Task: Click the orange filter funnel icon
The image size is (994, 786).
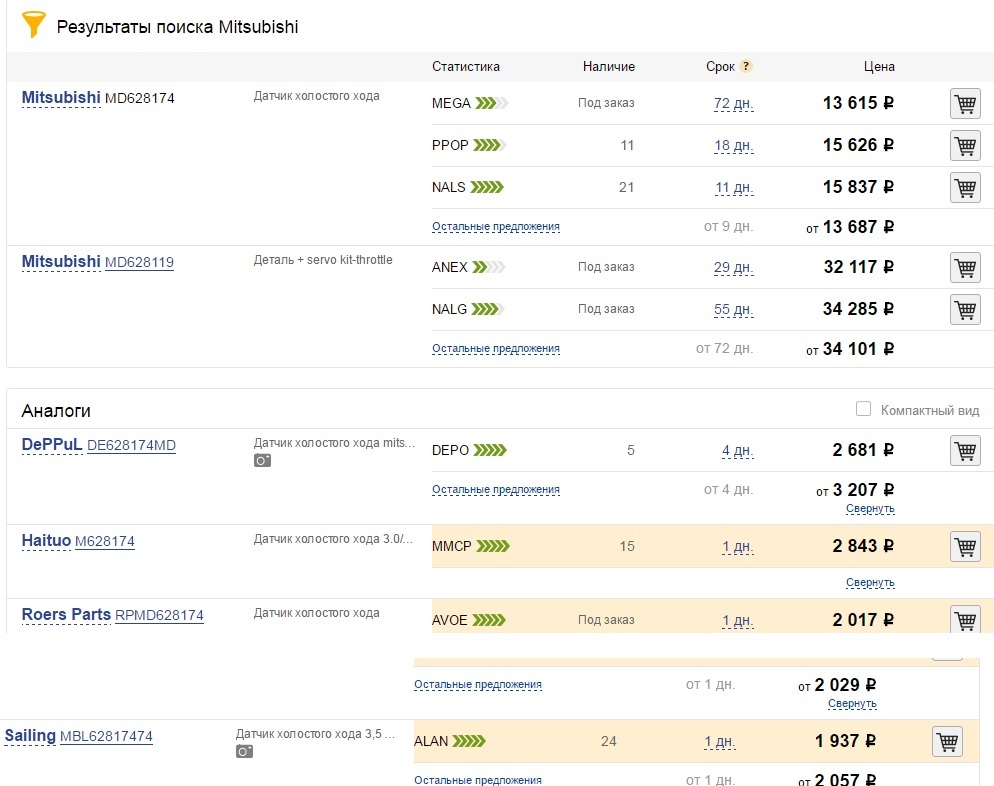Action: tap(34, 25)
